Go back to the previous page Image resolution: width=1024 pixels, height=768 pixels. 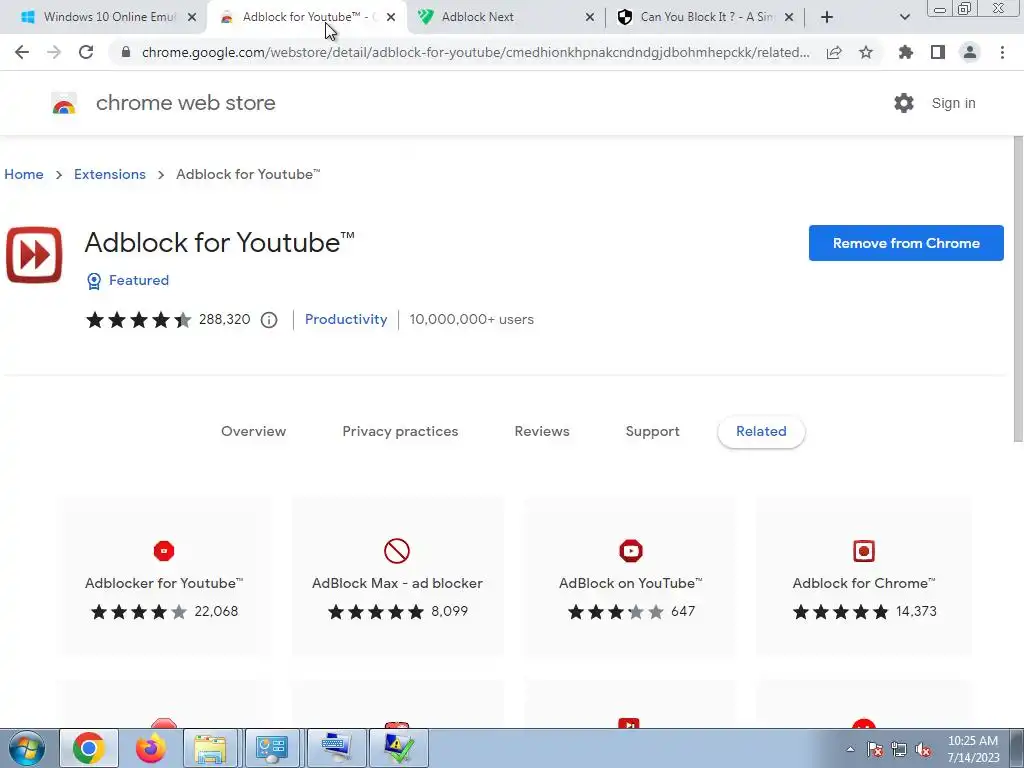pos(22,52)
